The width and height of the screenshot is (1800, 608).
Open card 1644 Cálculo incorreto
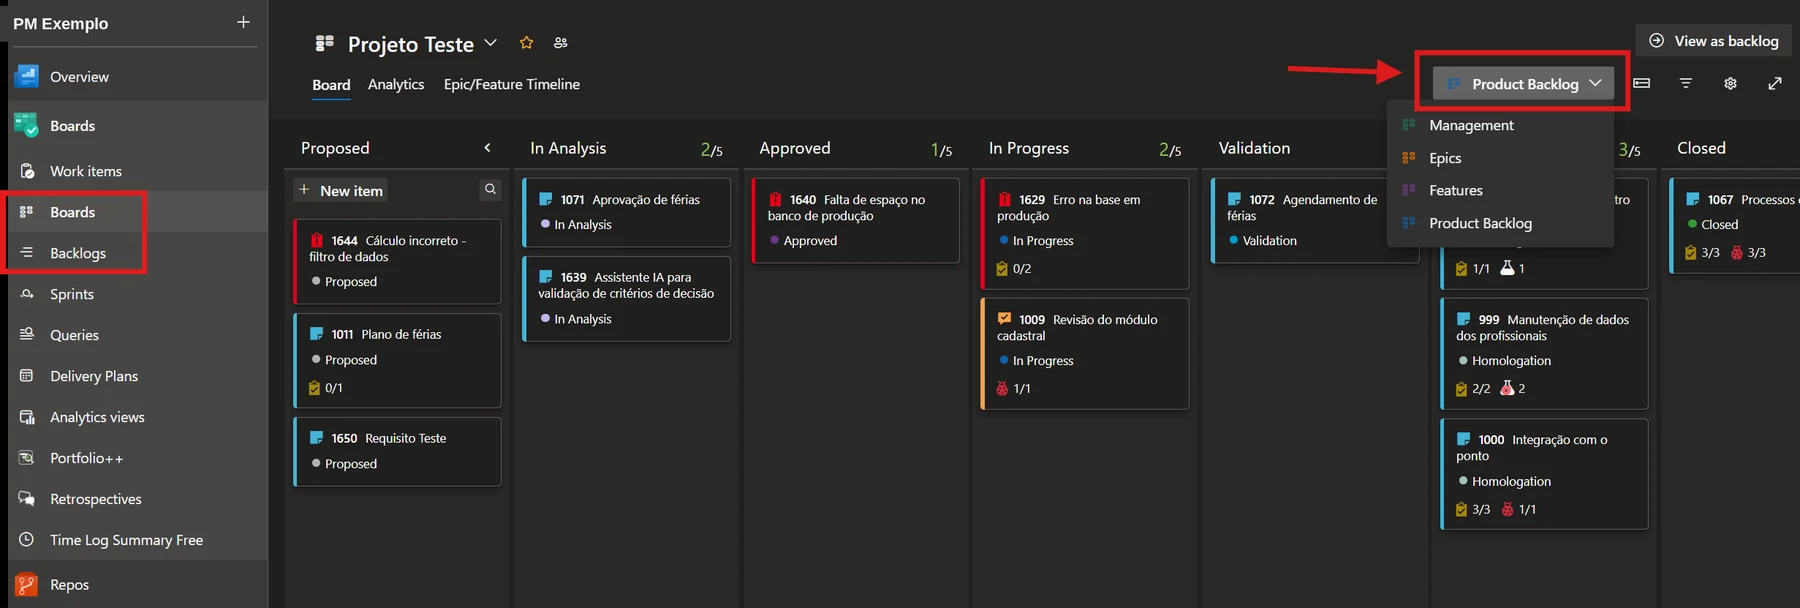(396, 261)
